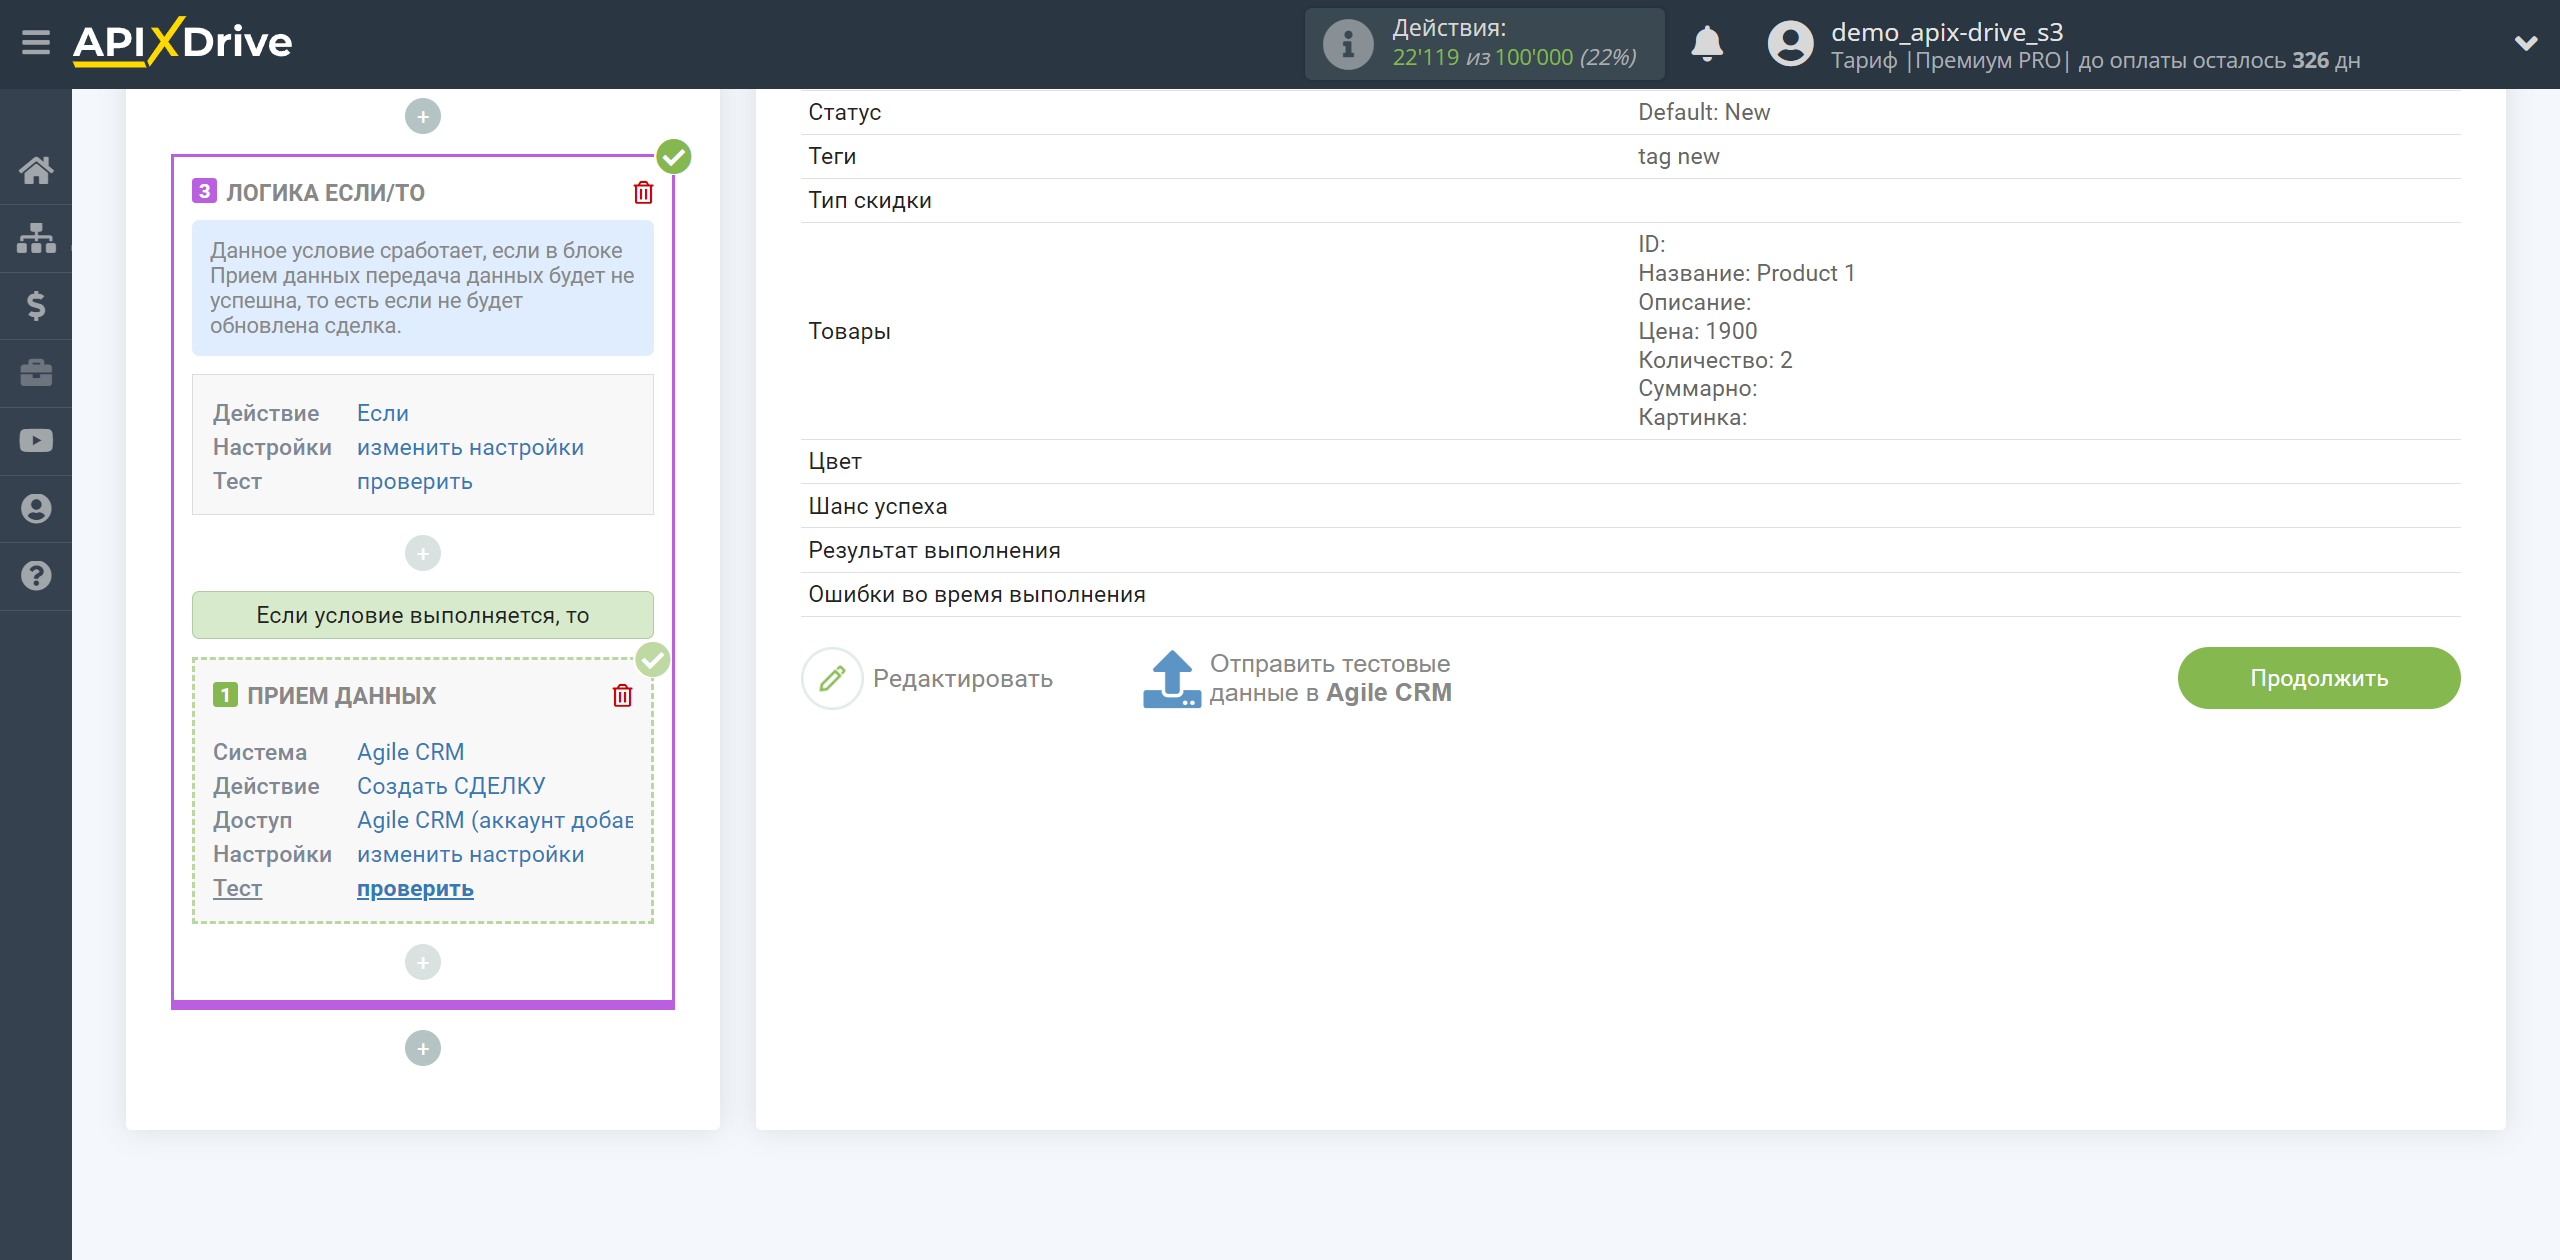Click проверить in ПРИЕМ ДАННЫХ block
The height and width of the screenshot is (1260, 2560).
[415, 888]
